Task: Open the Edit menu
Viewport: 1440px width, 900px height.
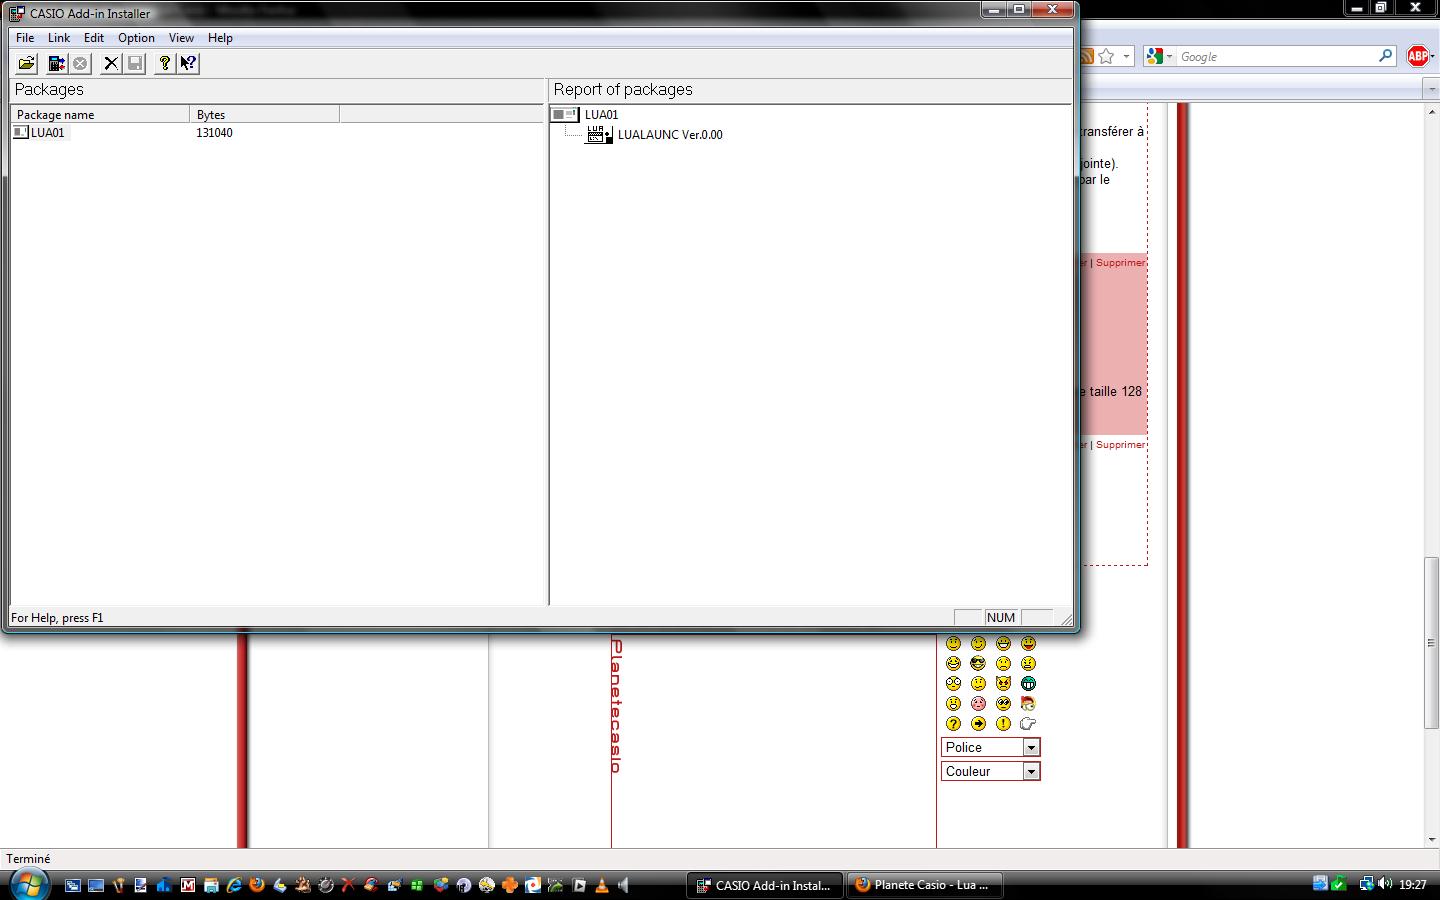Action: 94,38
